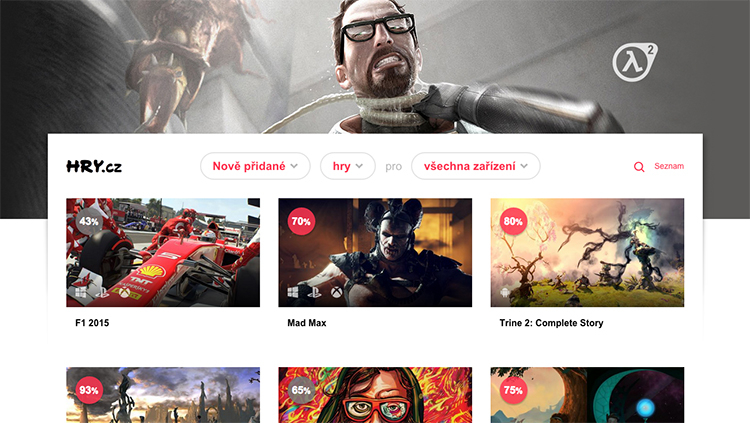The image size is (750, 423).
Task: Click the PlayStation icon on Mad Max
Action: click(x=314, y=291)
